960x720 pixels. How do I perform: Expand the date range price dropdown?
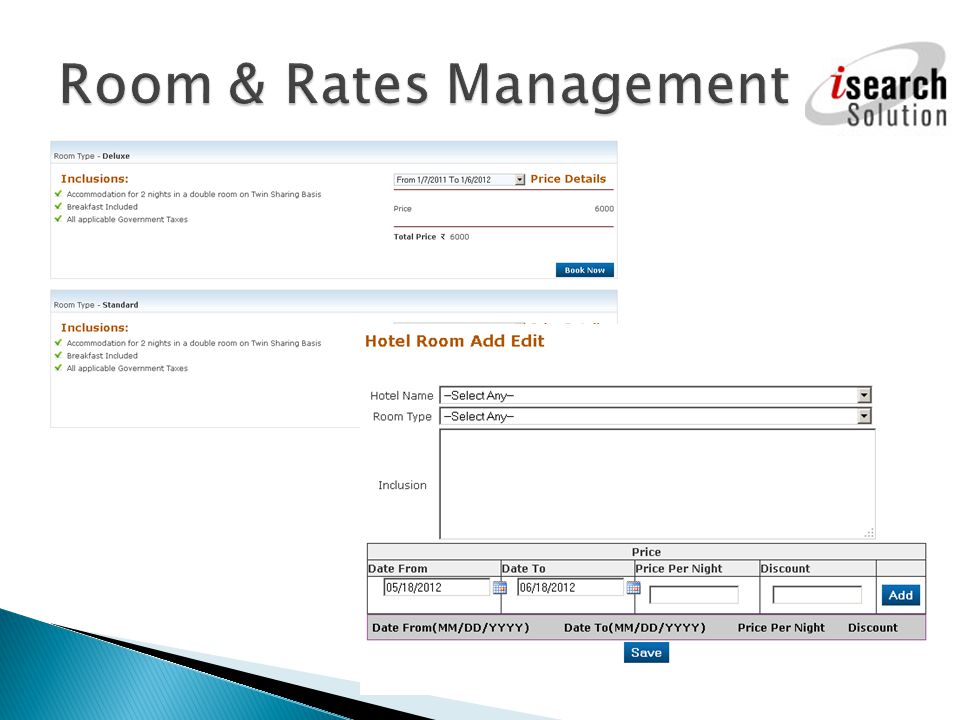(459, 179)
